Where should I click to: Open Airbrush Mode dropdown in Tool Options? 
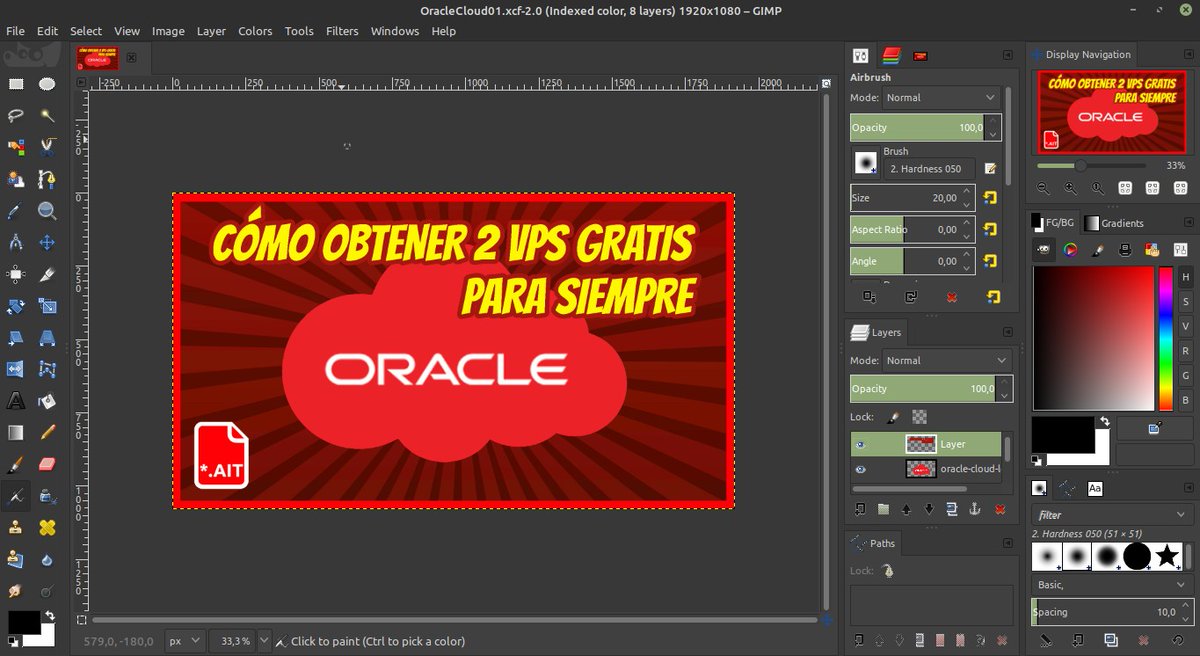click(941, 98)
